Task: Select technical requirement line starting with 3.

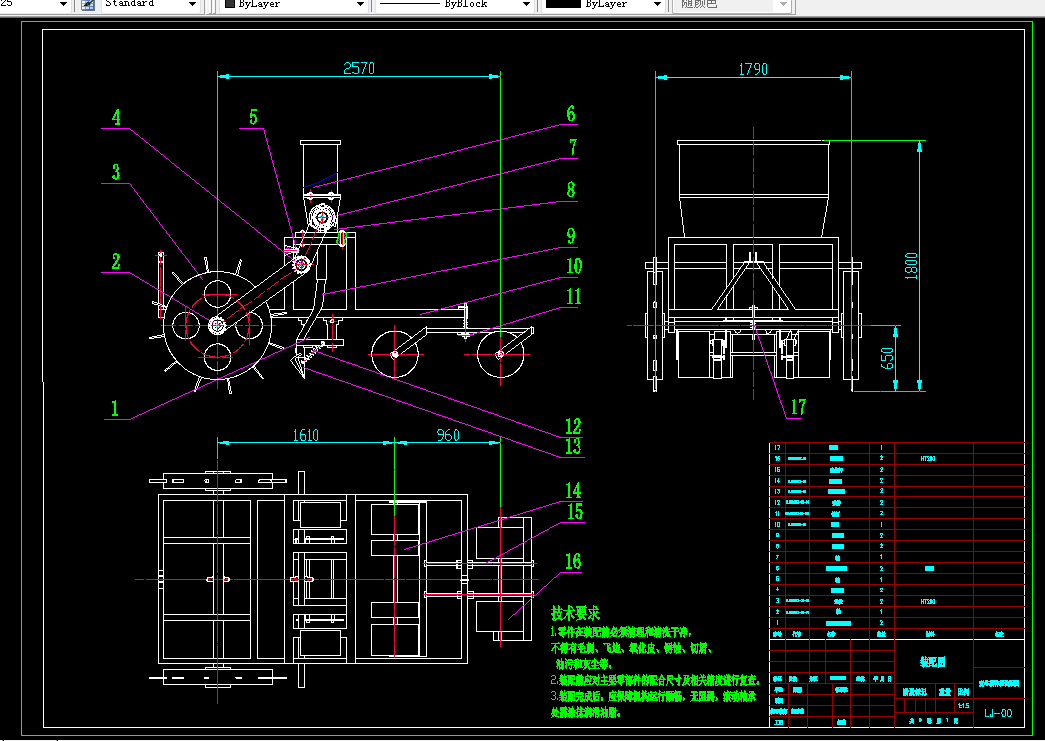Action: pyautogui.click(x=653, y=697)
